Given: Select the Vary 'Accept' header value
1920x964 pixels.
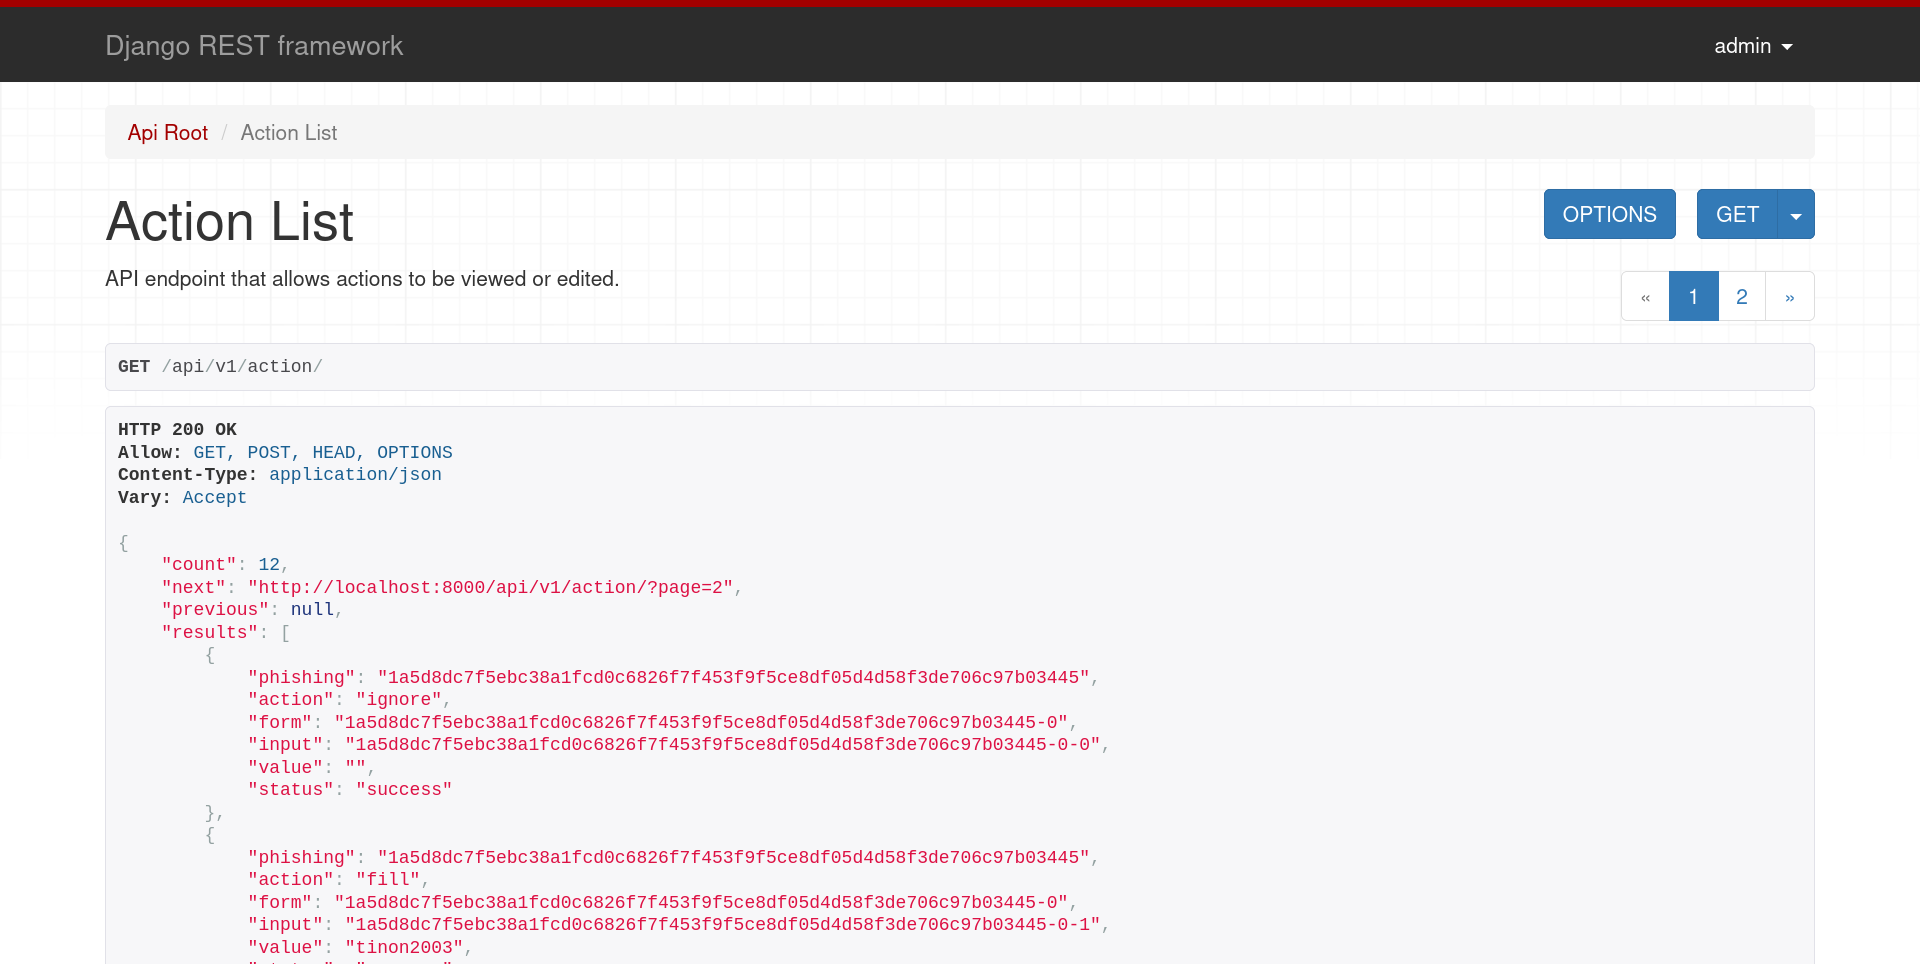Looking at the screenshot, I should (x=214, y=498).
